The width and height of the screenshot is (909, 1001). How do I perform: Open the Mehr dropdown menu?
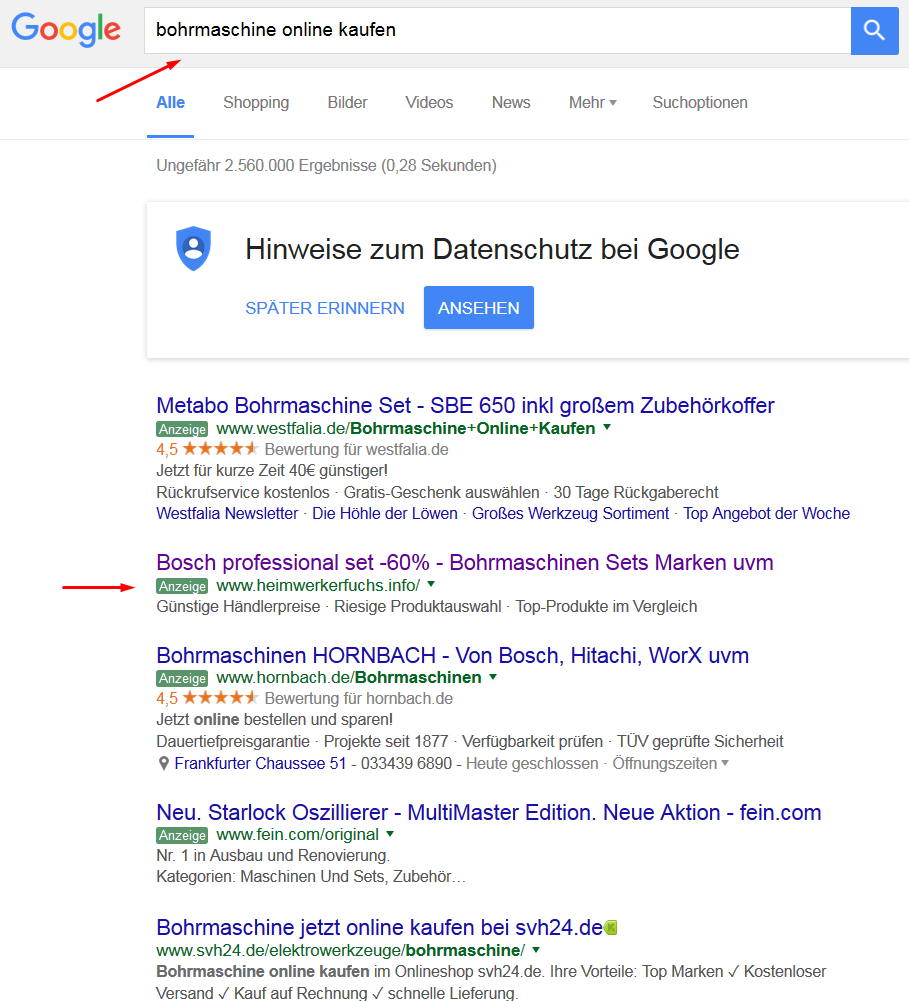coord(592,103)
